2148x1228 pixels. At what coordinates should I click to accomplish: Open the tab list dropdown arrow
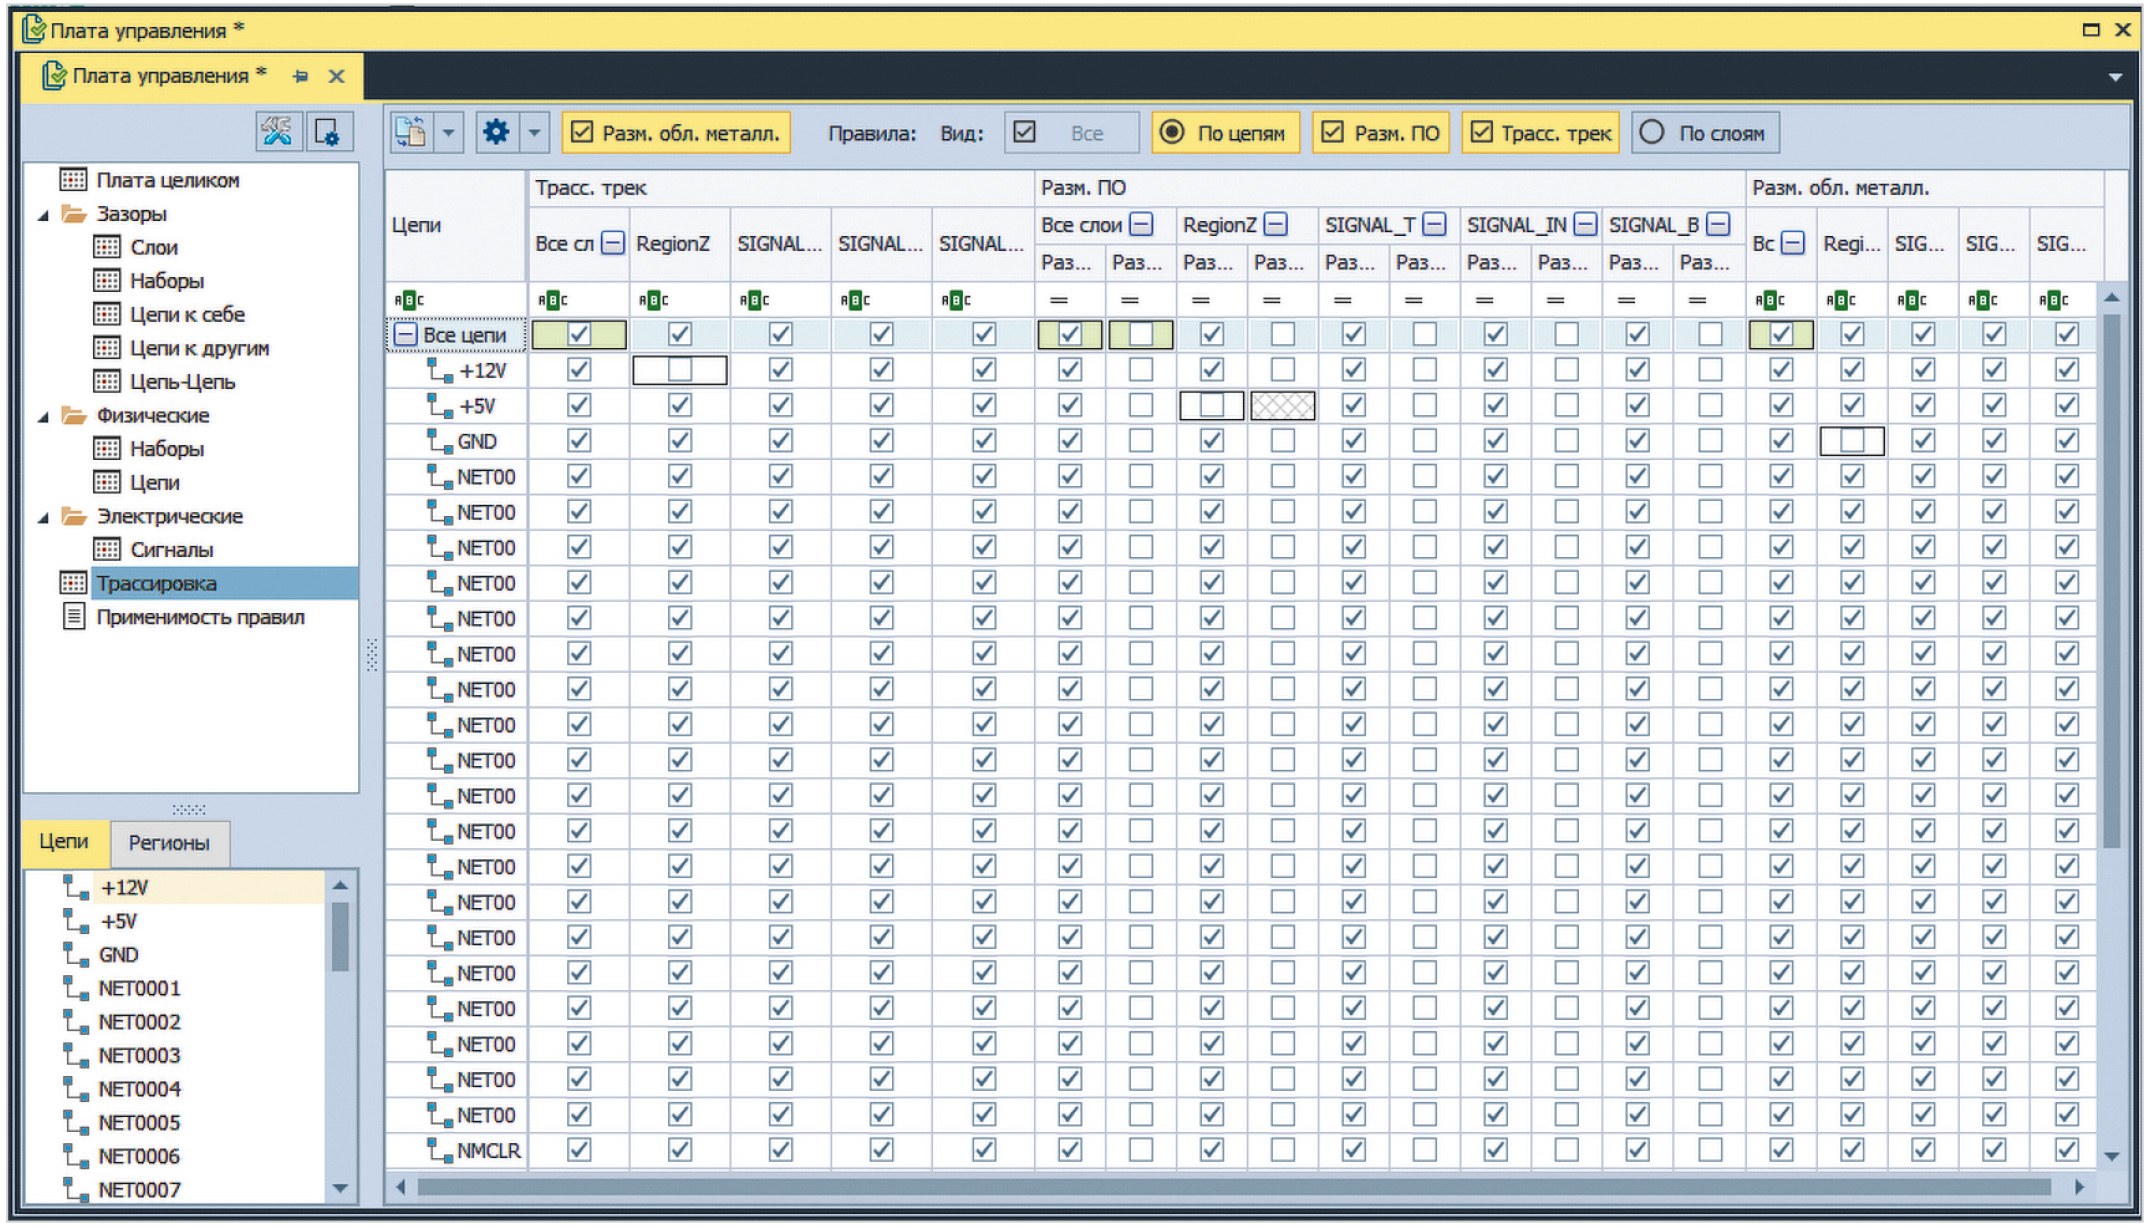tap(2115, 77)
